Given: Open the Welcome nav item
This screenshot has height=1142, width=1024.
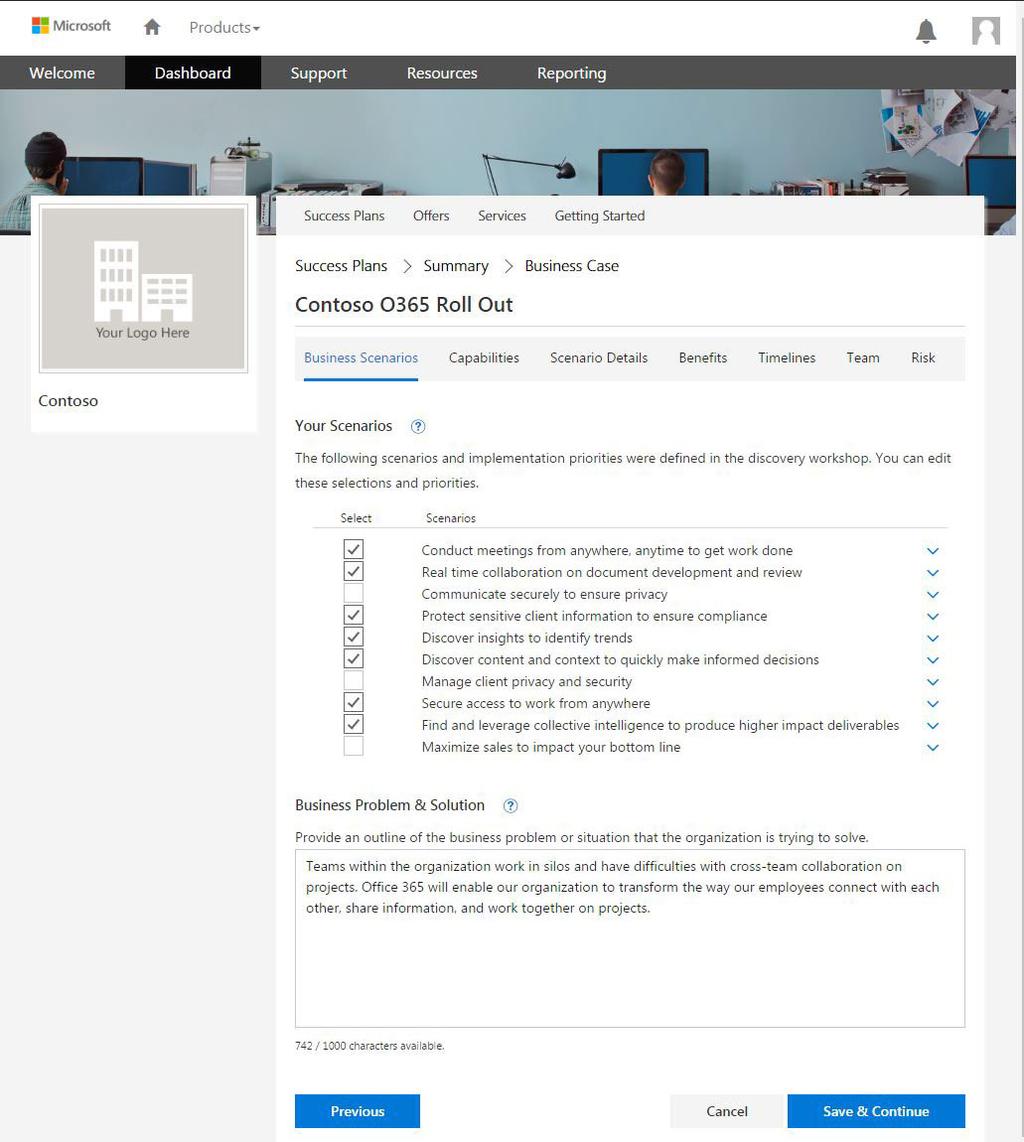Looking at the screenshot, I should point(62,73).
